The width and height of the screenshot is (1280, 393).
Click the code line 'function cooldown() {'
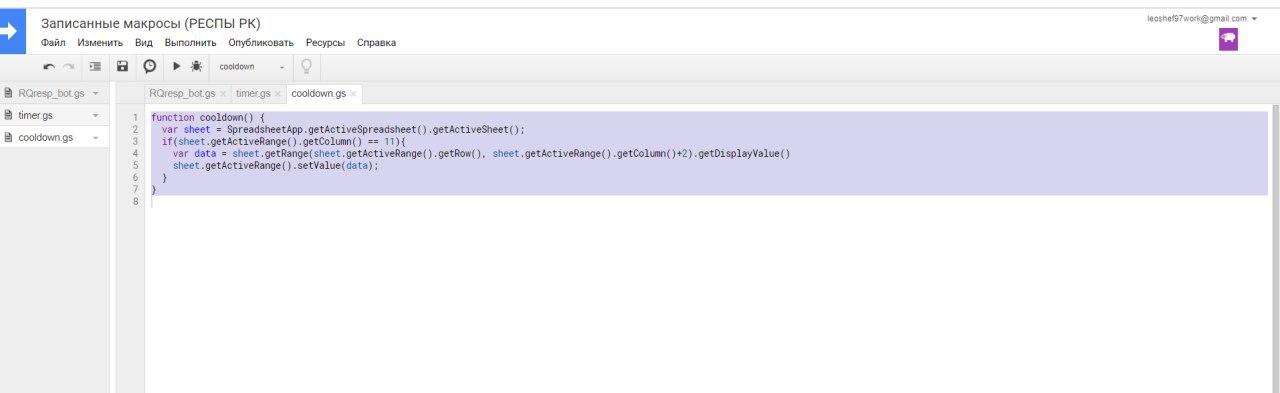208,117
